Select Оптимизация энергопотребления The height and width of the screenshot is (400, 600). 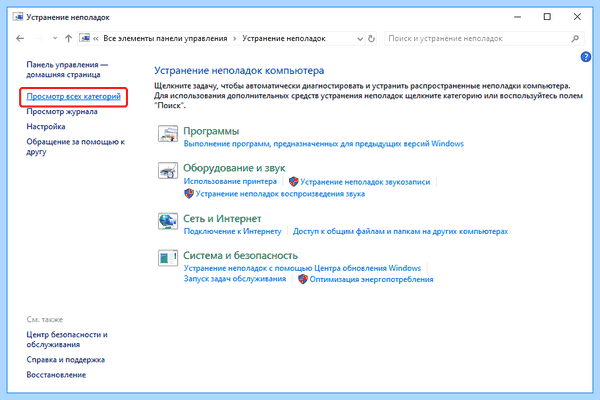(371, 279)
